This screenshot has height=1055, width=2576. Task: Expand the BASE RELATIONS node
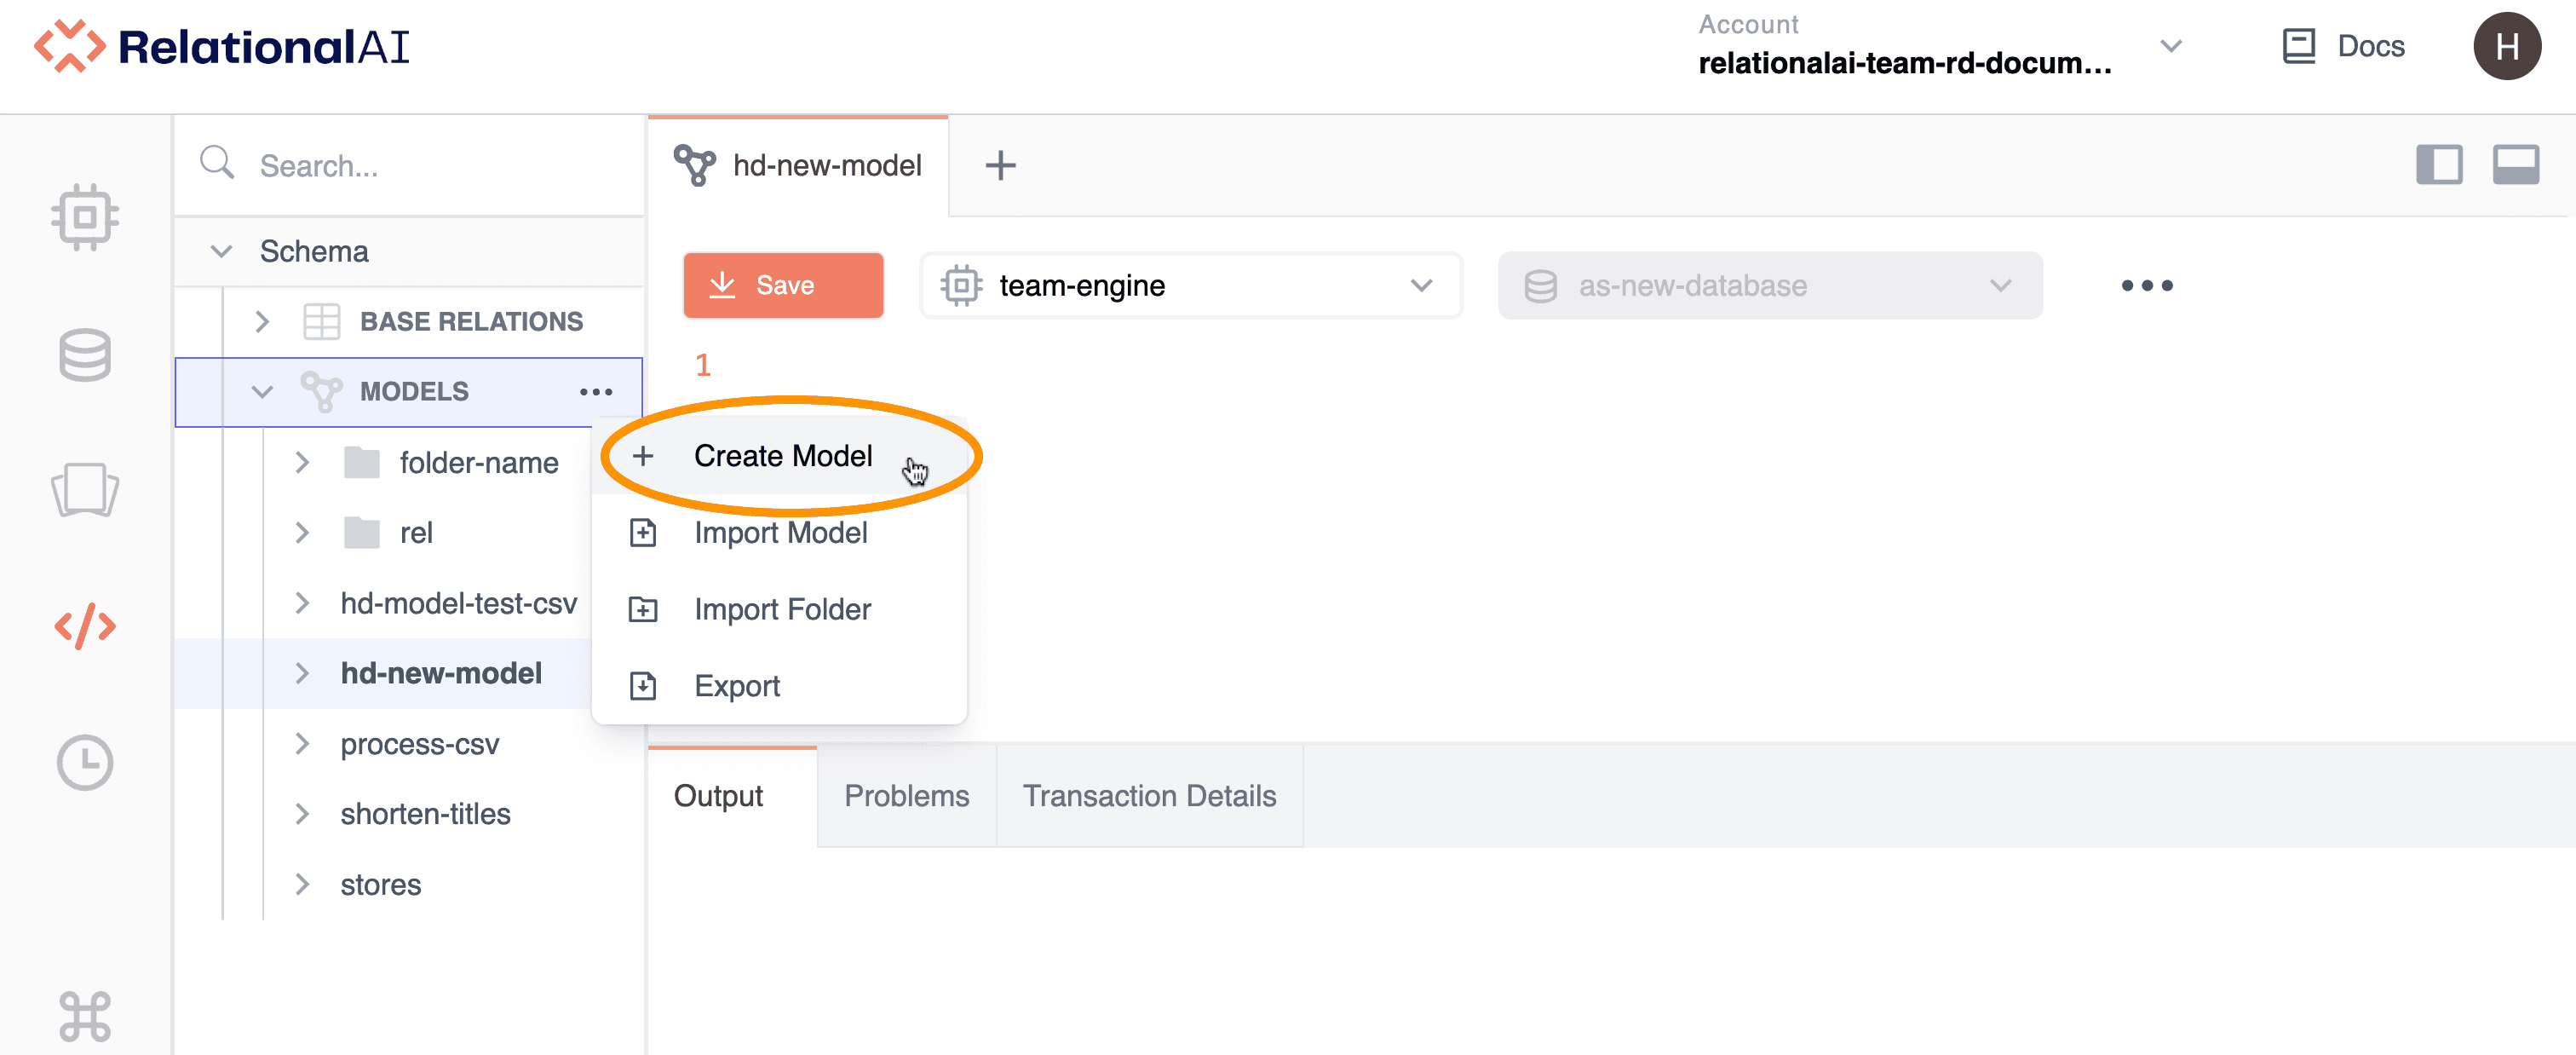coord(262,322)
